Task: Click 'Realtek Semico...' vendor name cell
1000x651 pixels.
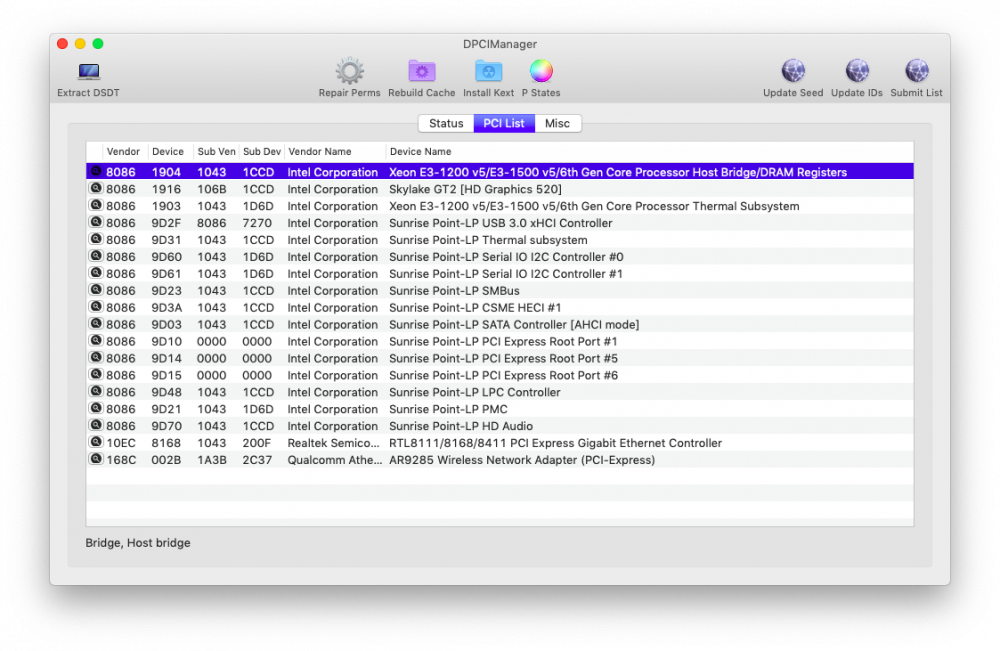Action: click(x=333, y=443)
